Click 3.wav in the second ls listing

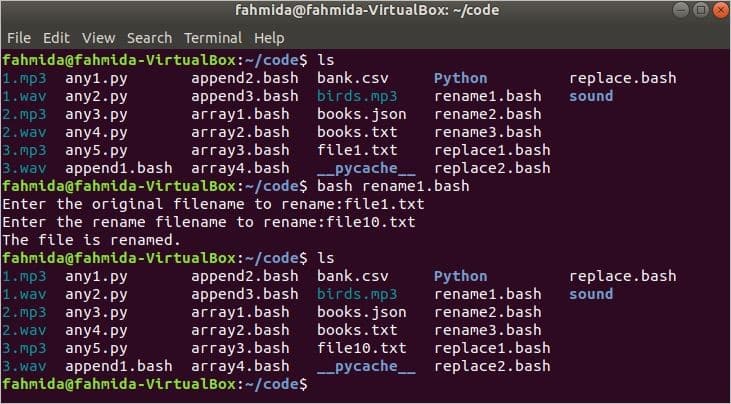(25, 366)
